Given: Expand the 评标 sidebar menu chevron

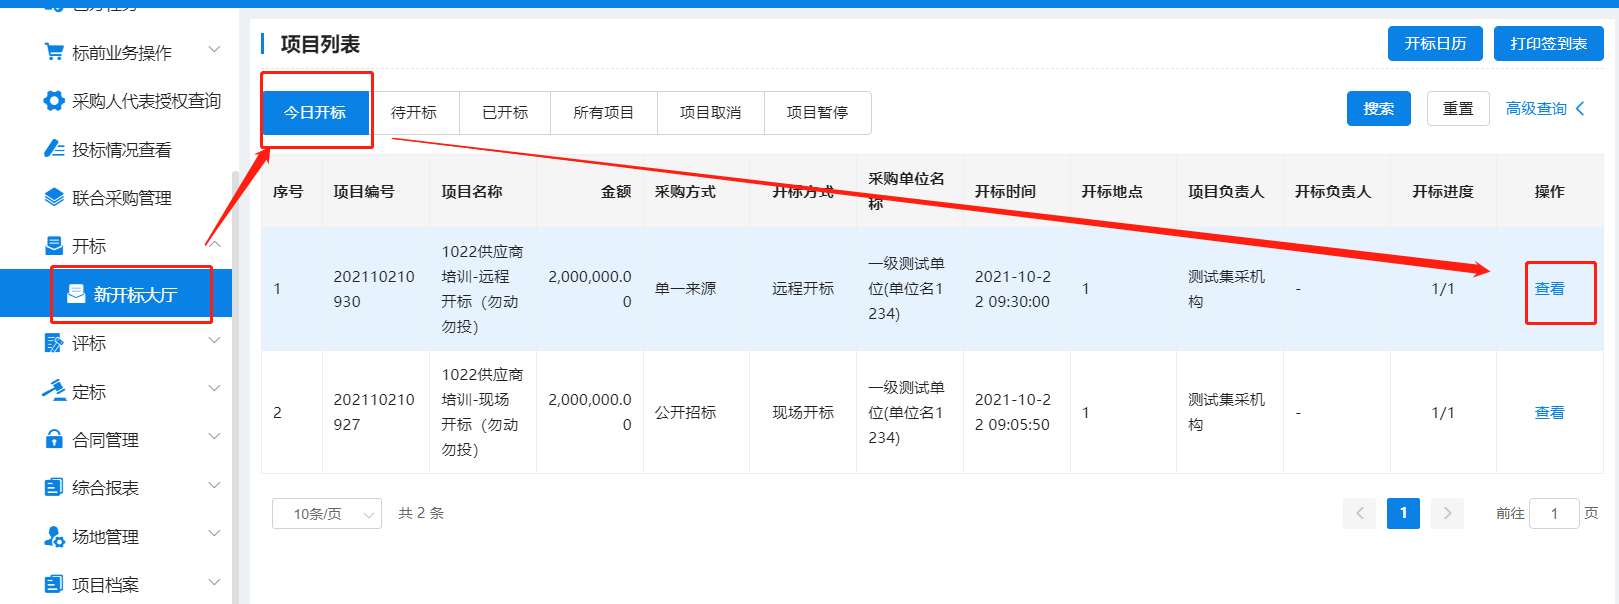Looking at the screenshot, I should coord(213,342).
